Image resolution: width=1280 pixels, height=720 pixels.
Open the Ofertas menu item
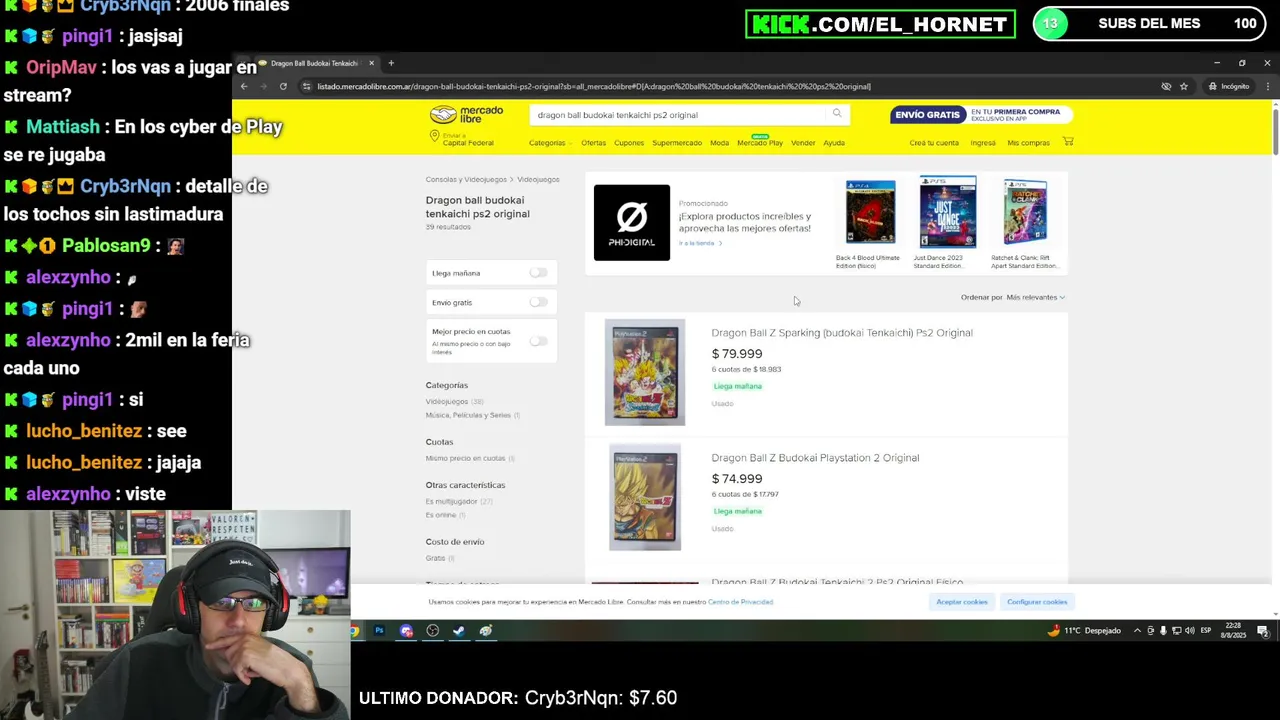coord(594,143)
